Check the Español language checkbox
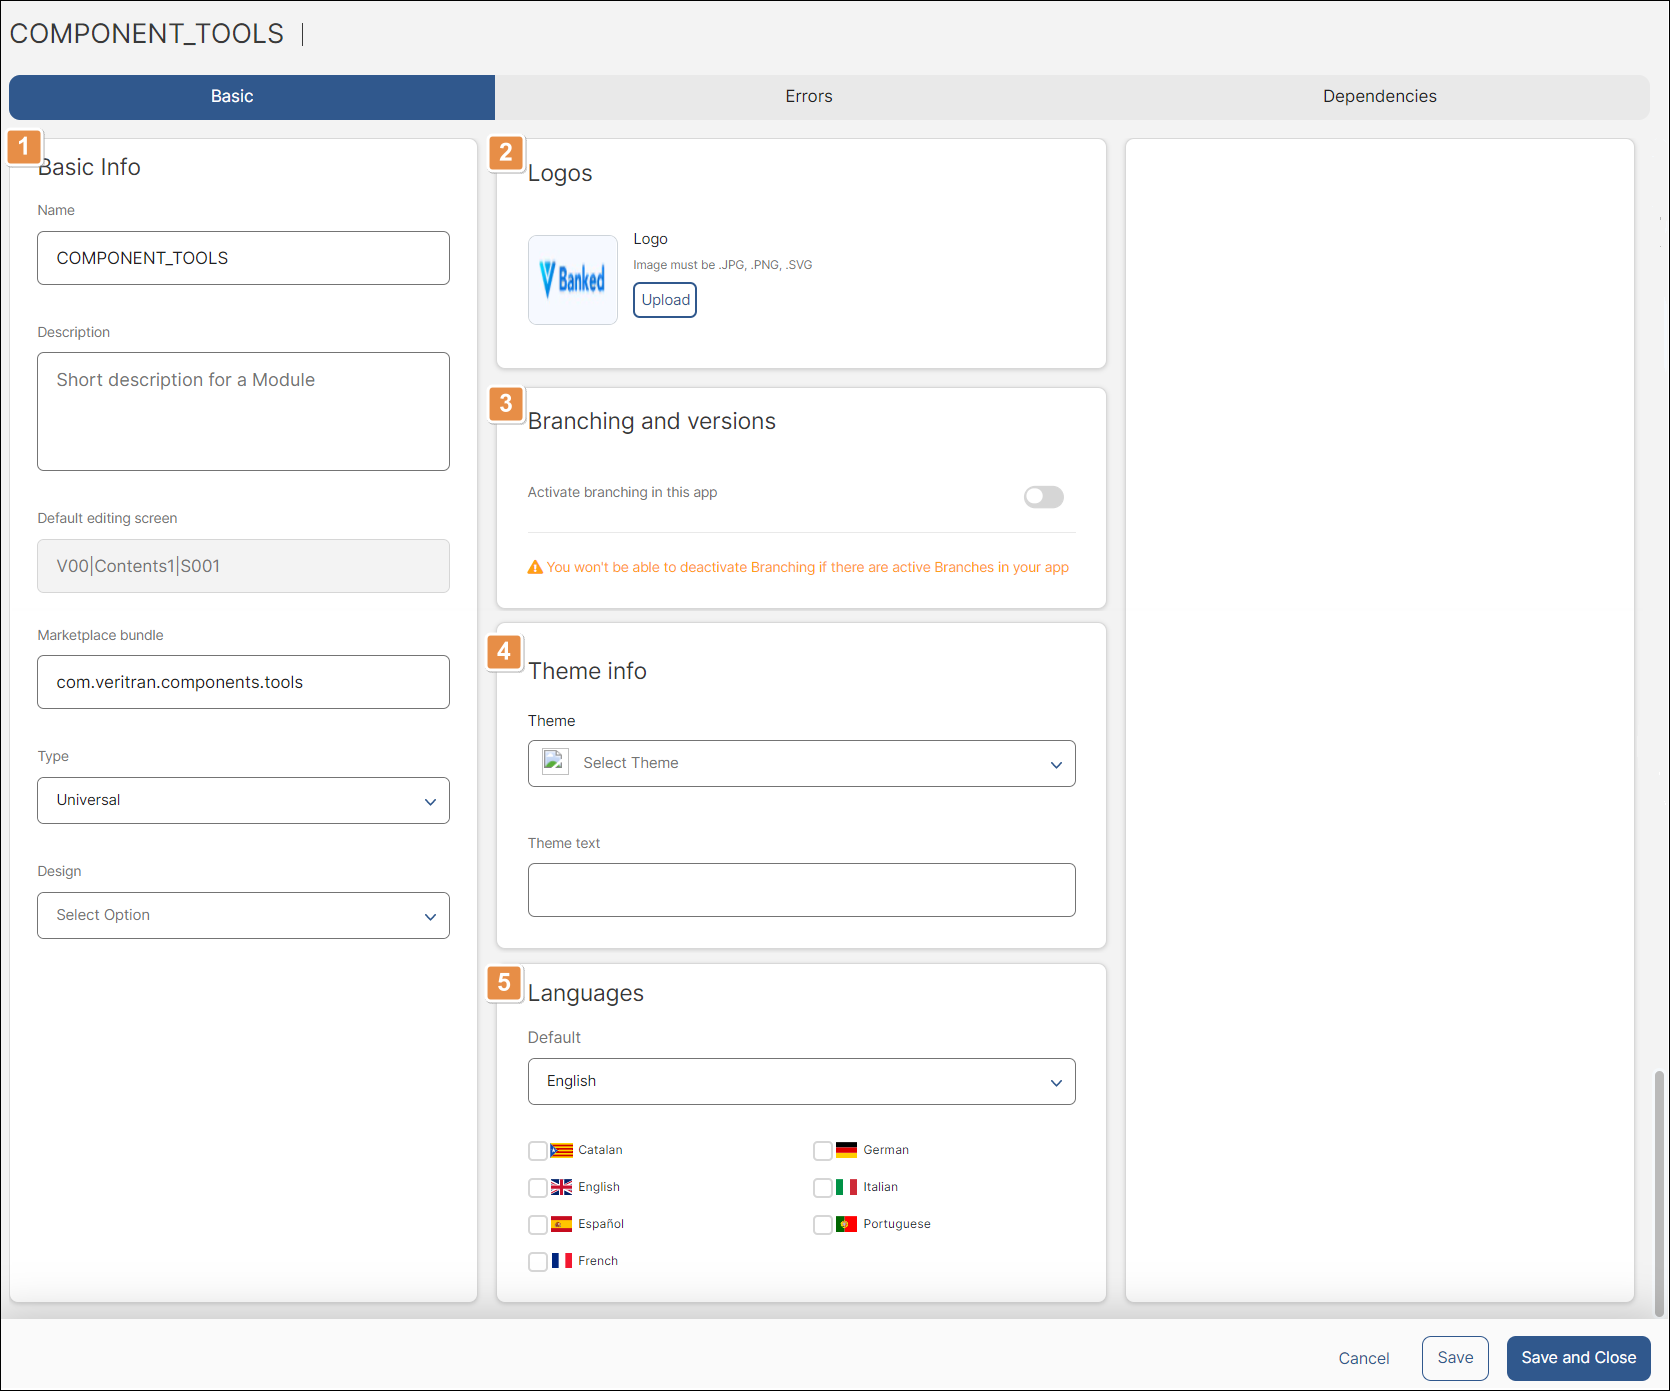Image resolution: width=1670 pixels, height=1391 pixels. click(537, 1225)
